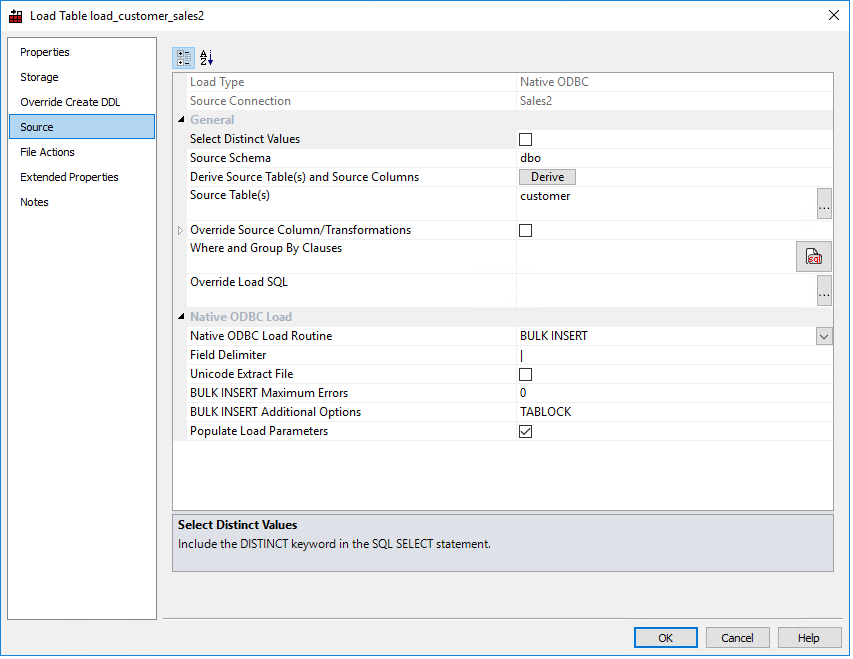Edit the Source Schema value dbo

(x=675, y=158)
